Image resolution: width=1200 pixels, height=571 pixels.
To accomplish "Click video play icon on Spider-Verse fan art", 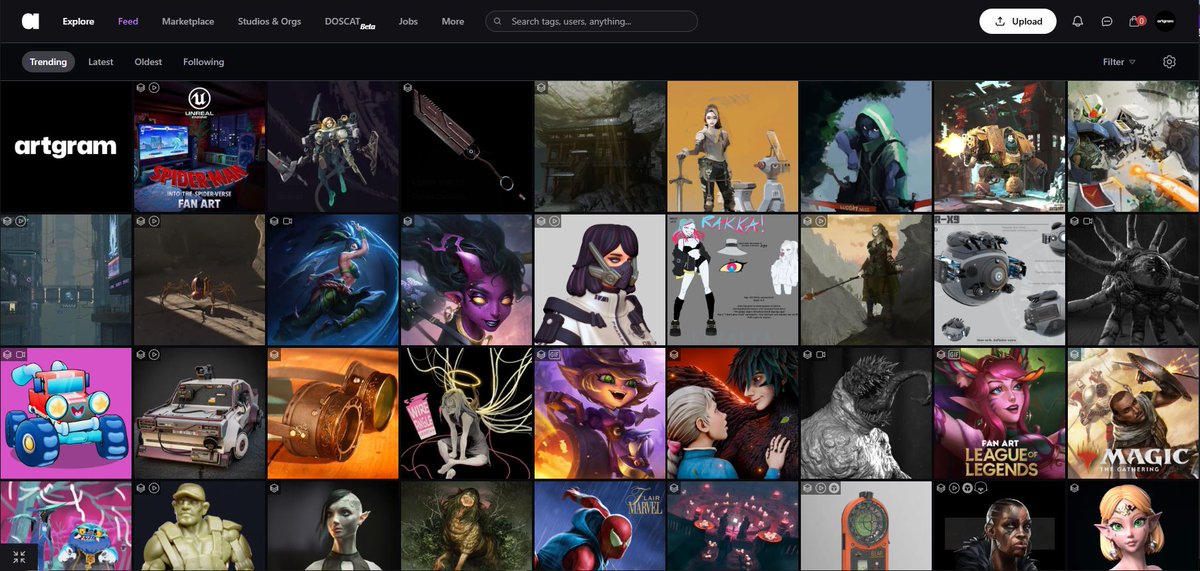I will click(154, 87).
